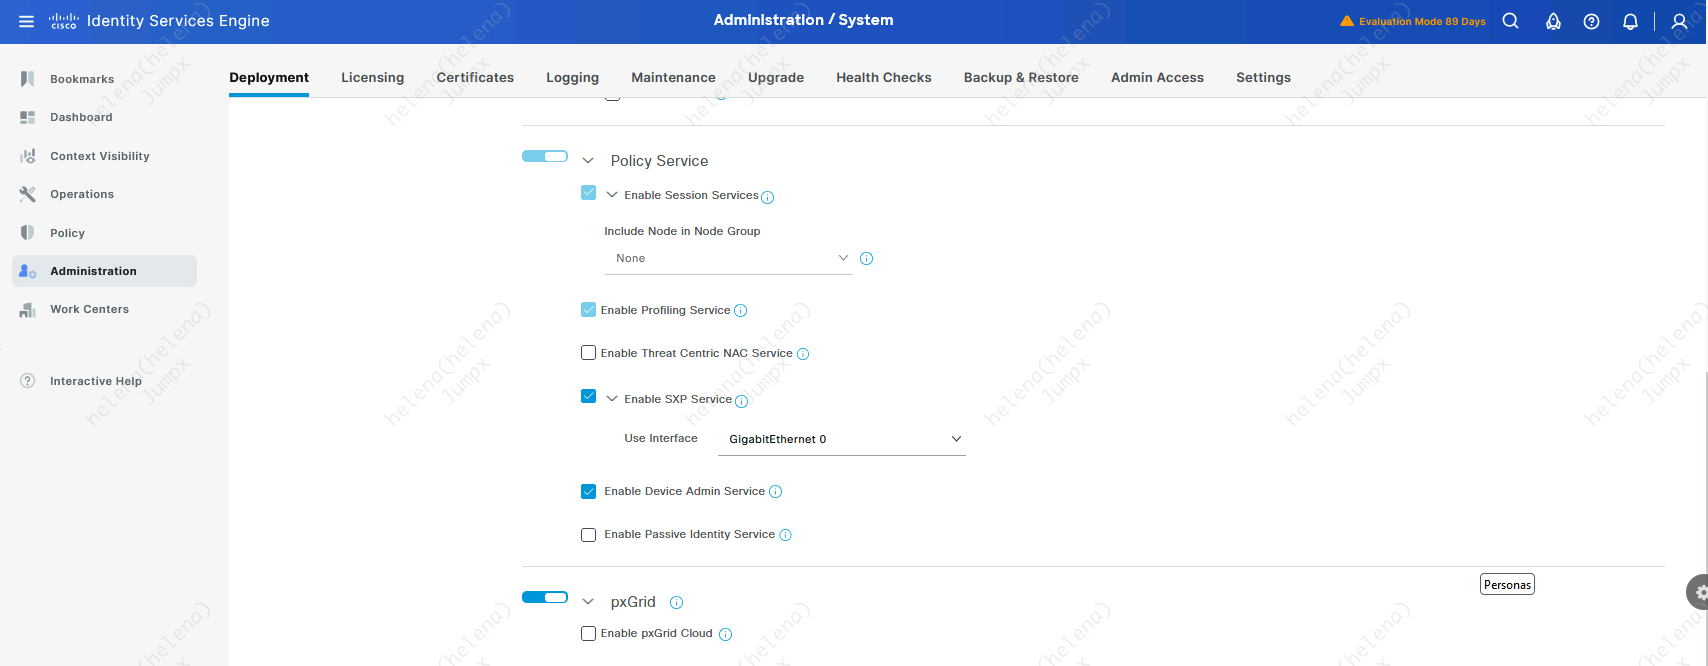Collapse the Policy Service section chevron
Viewport: 1708px width, 666px height.
tap(588, 161)
